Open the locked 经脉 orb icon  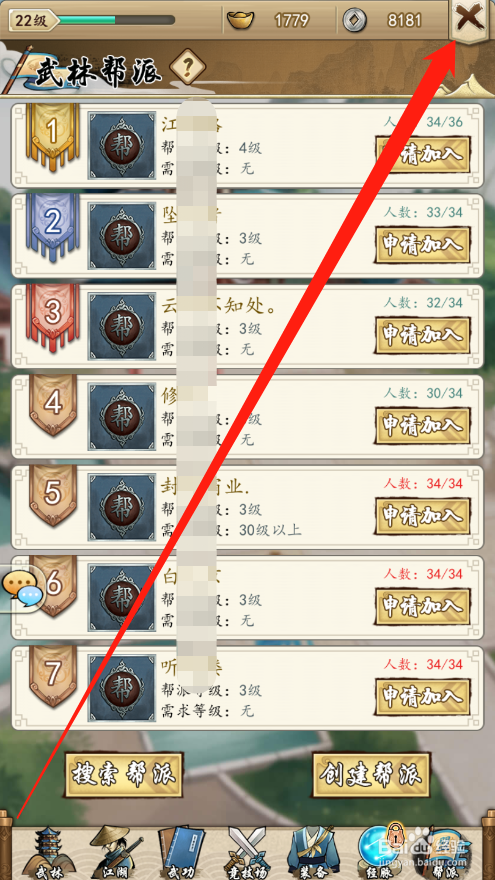(381, 853)
